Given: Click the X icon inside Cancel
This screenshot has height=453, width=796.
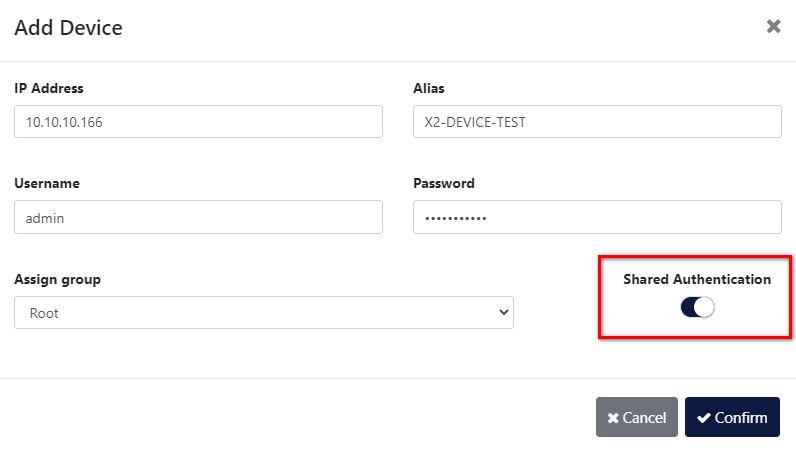Looking at the screenshot, I should pyautogui.click(x=613, y=418).
